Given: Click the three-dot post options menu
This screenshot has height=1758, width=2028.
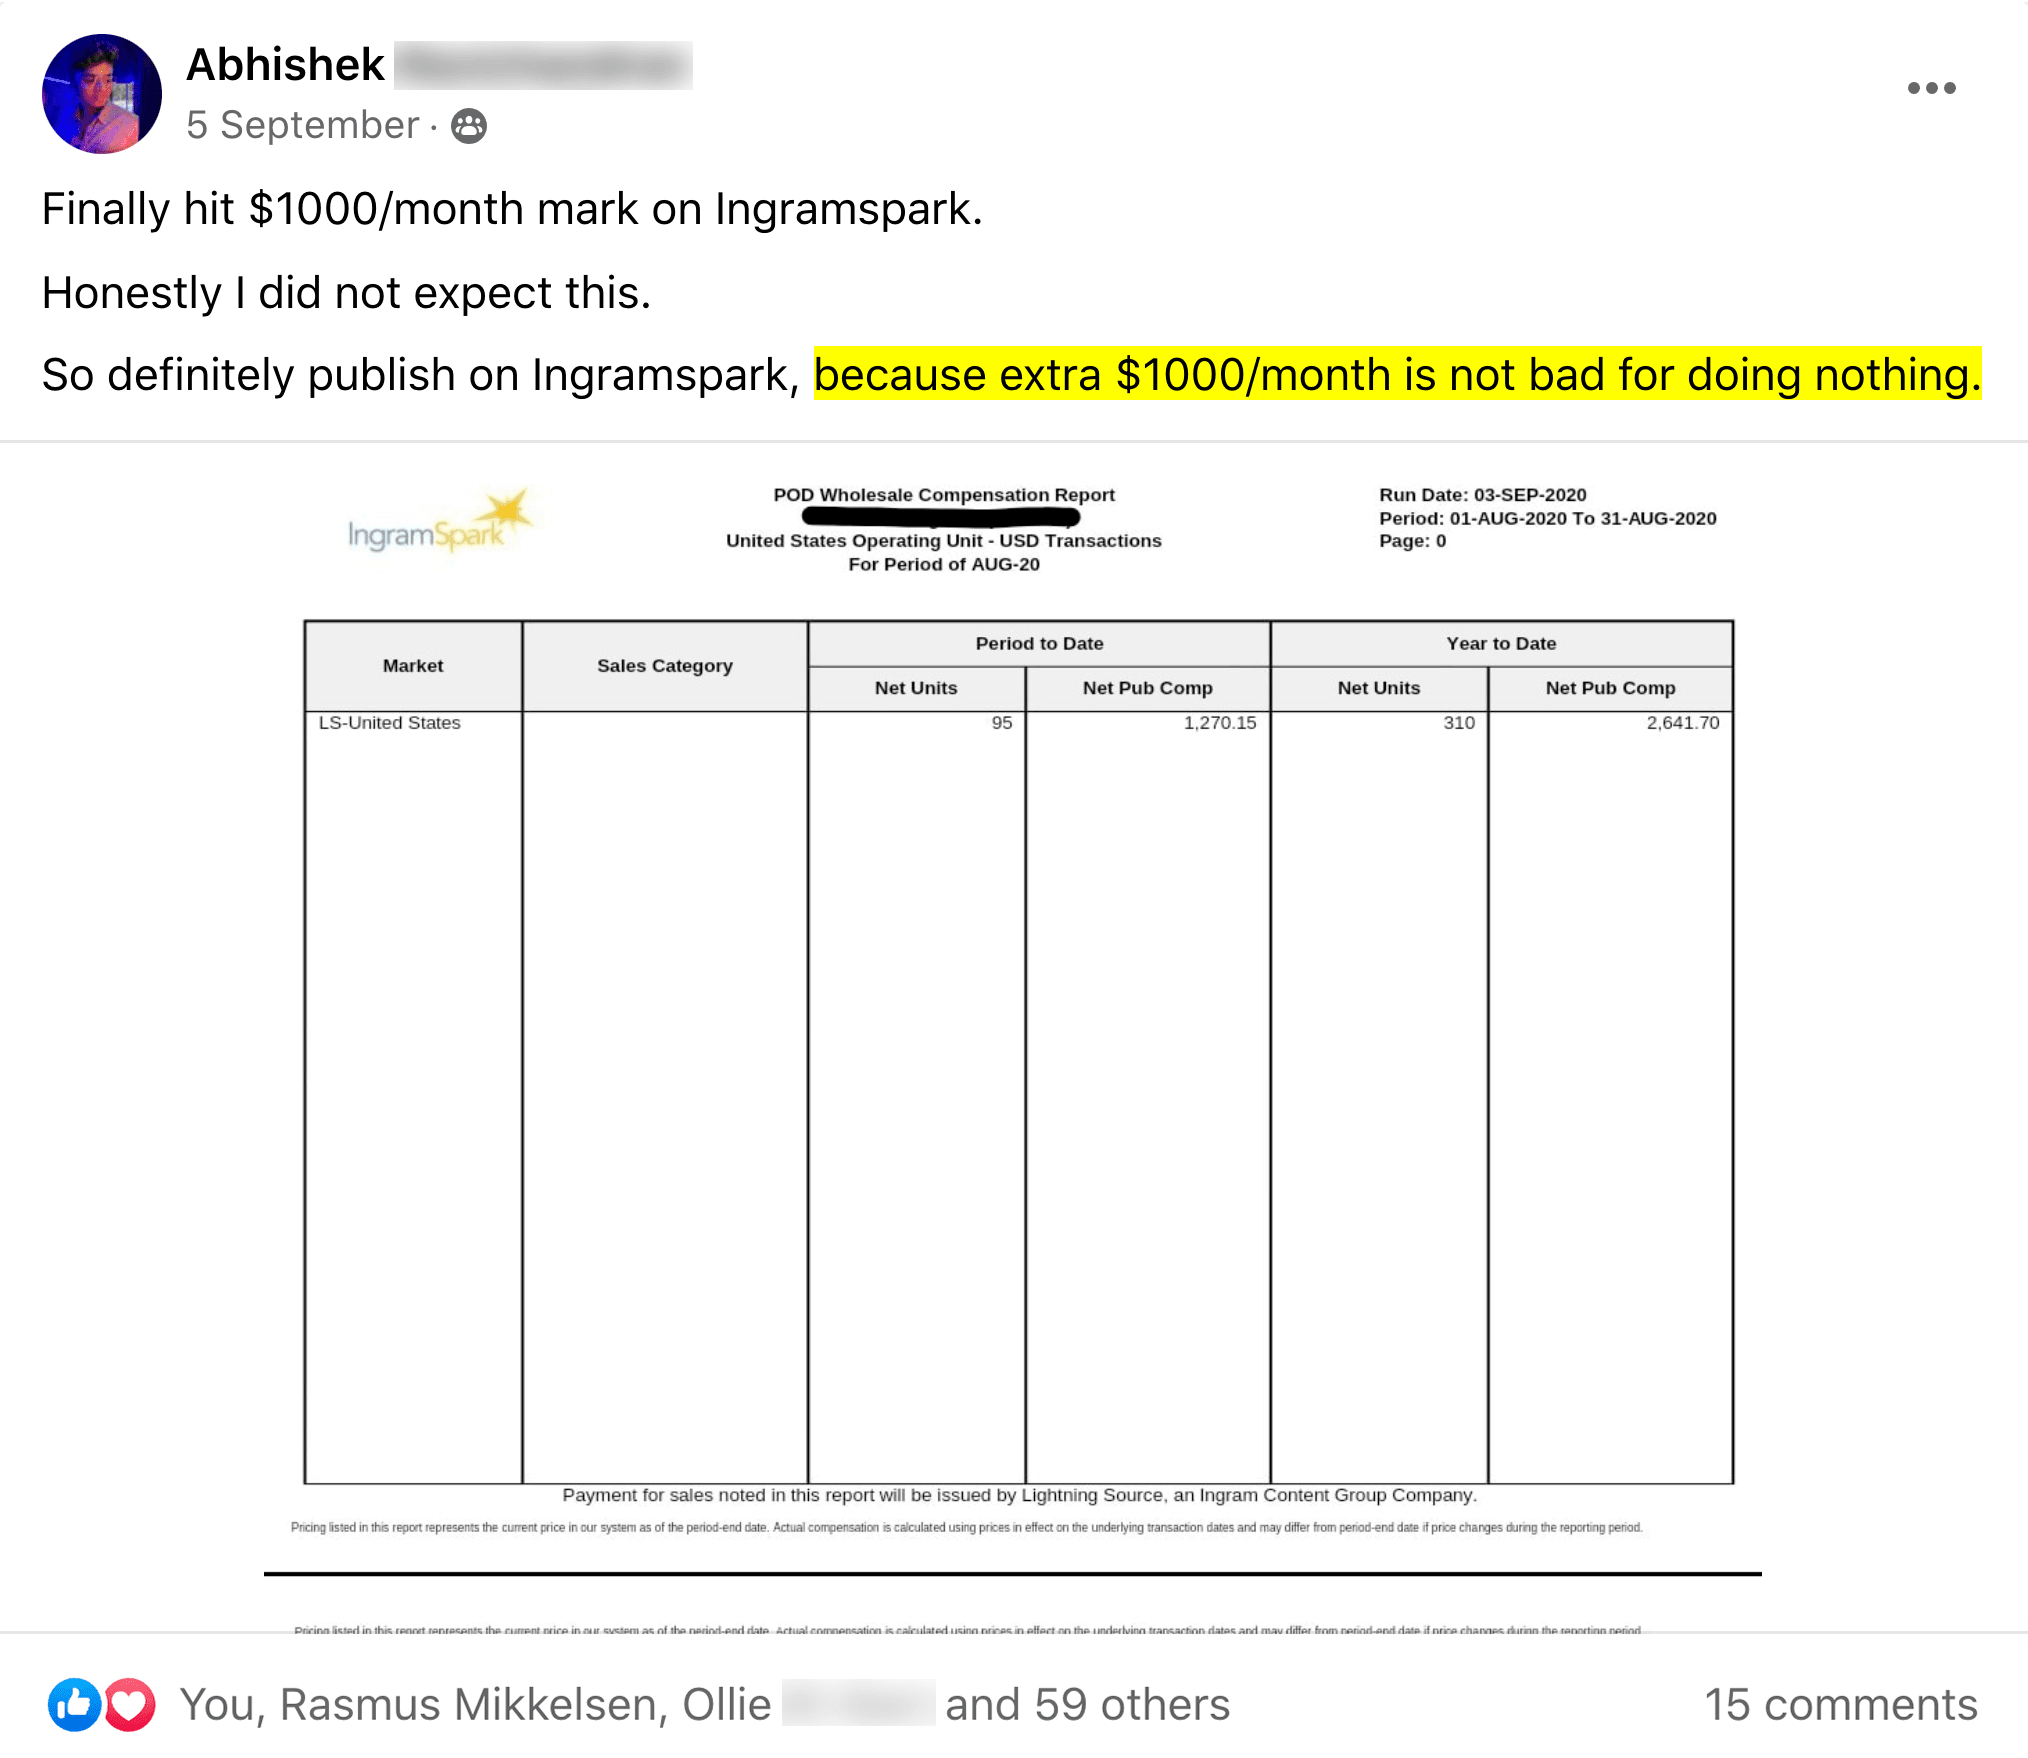Looking at the screenshot, I should (1930, 88).
